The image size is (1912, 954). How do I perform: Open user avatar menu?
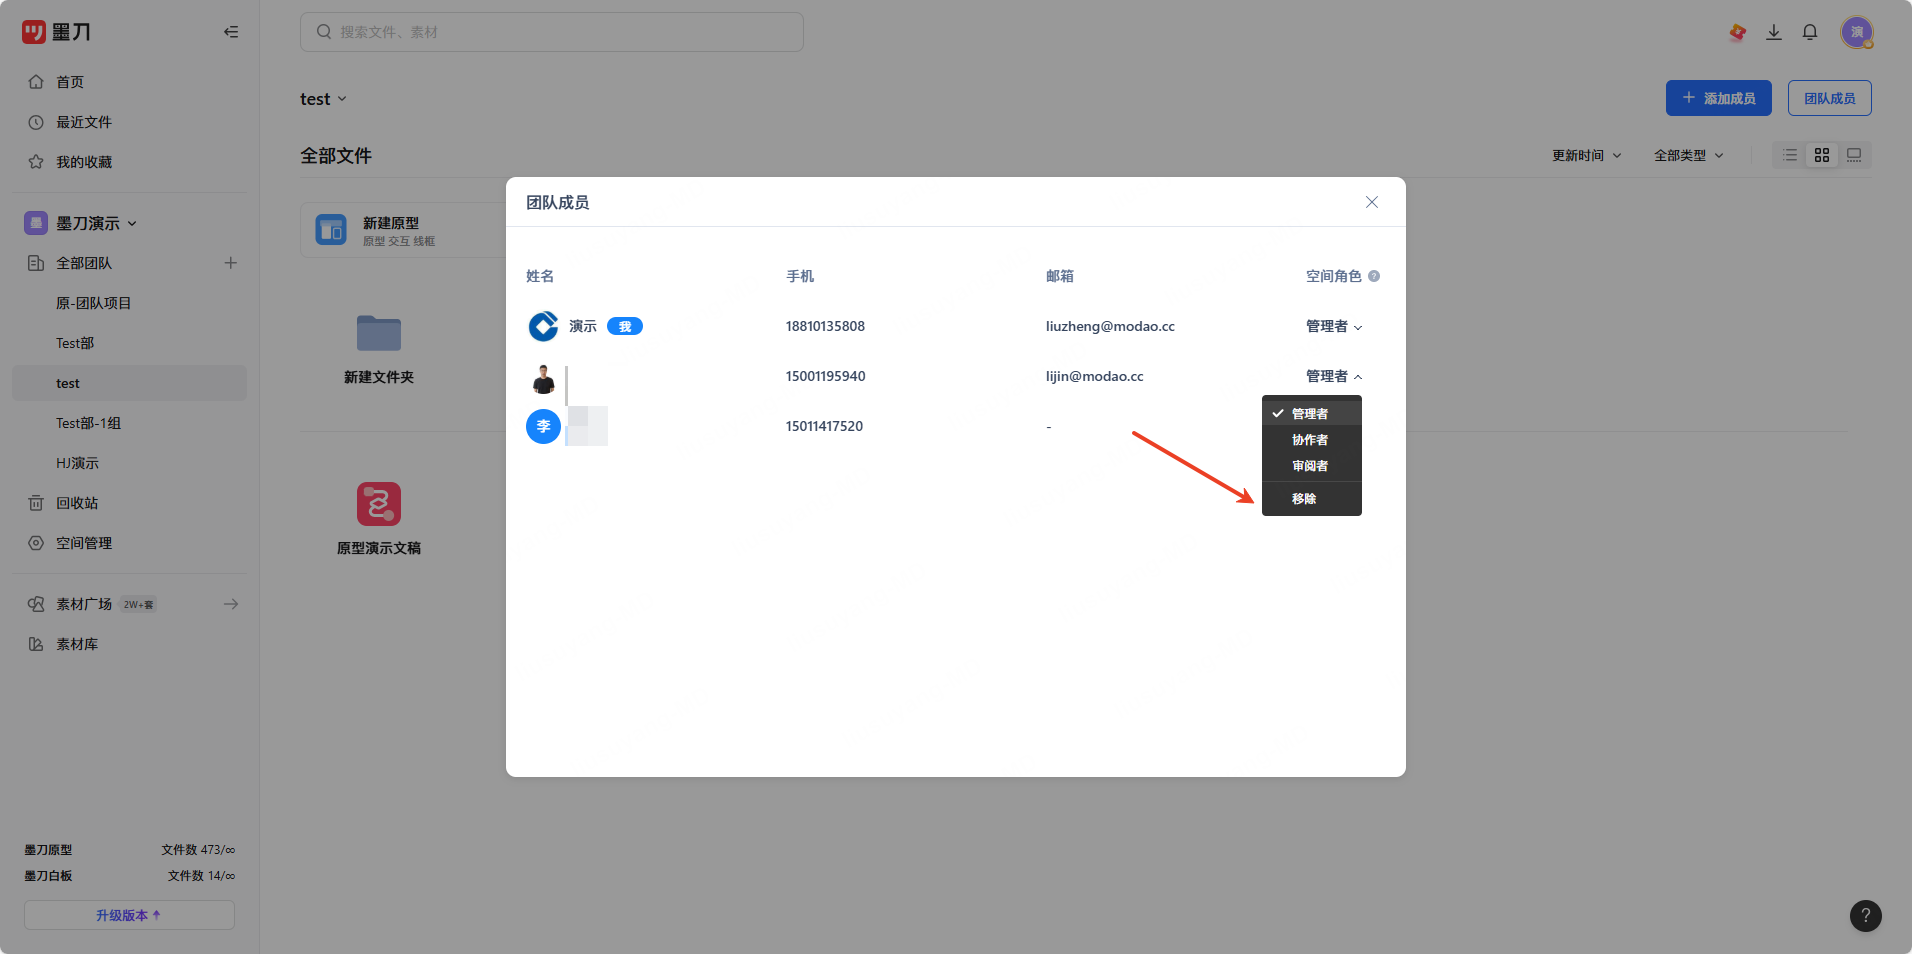[1857, 32]
